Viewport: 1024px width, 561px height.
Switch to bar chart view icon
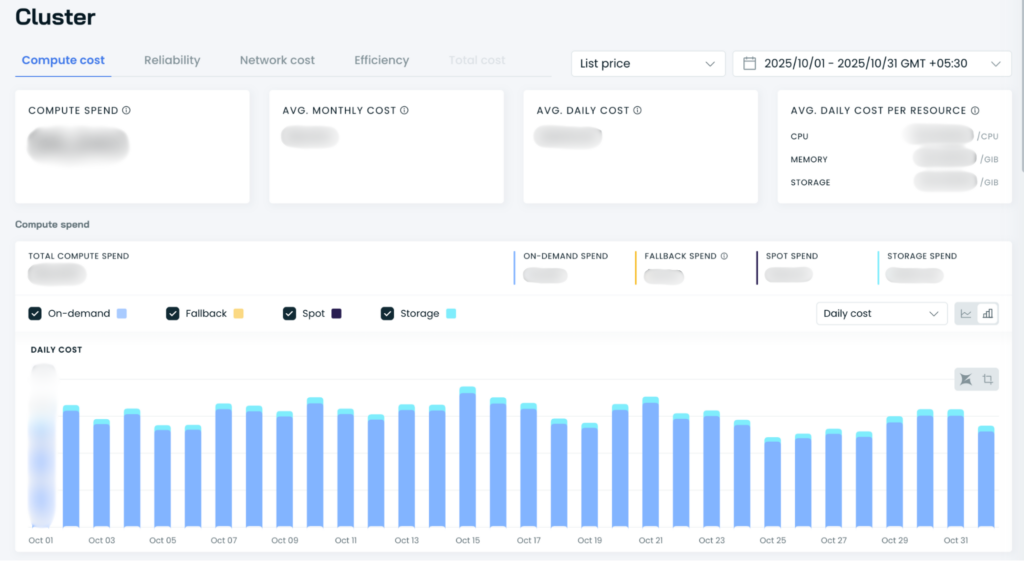click(x=988, y=313)
